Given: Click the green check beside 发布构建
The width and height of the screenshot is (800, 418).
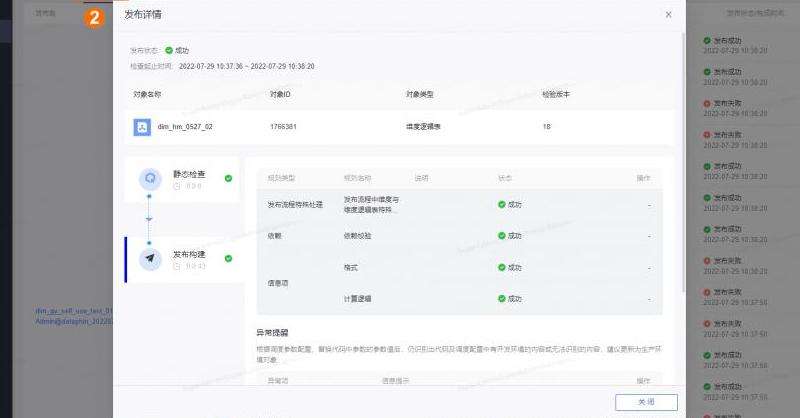Looking at the screenshot, I should click(x=229, y=258).
